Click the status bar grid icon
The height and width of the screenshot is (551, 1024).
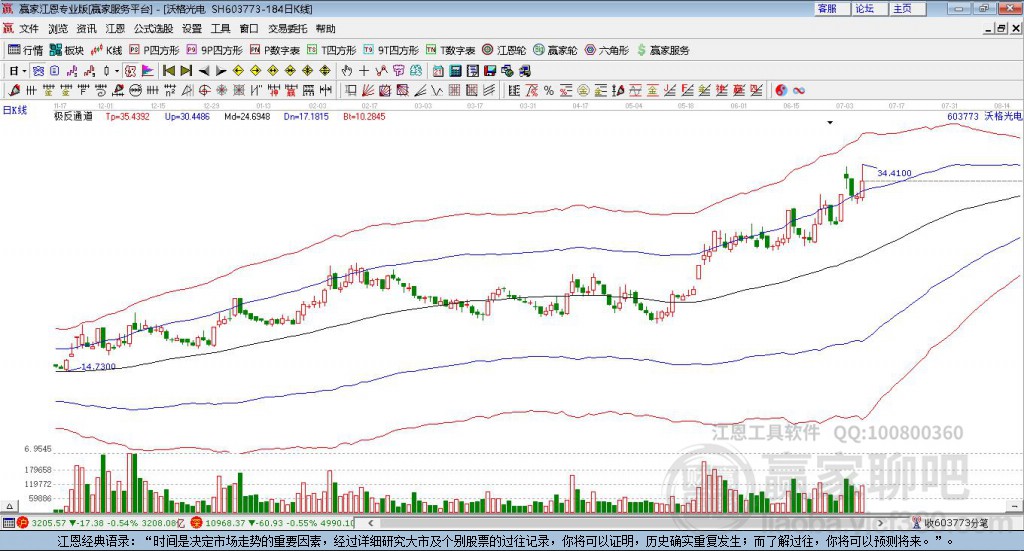[8, 523]
